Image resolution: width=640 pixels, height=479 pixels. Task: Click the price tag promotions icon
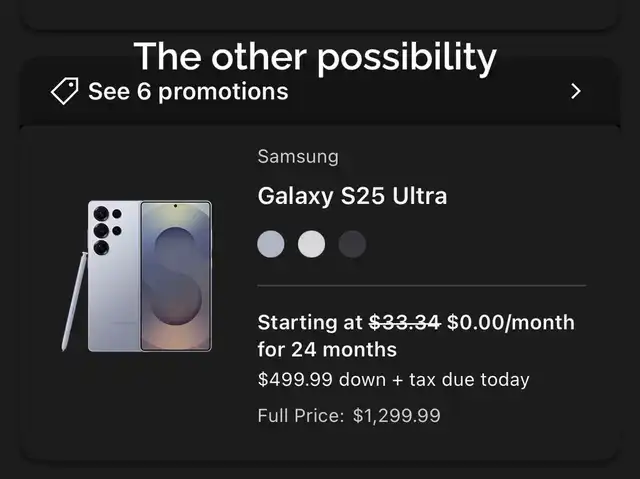(64, 91)
